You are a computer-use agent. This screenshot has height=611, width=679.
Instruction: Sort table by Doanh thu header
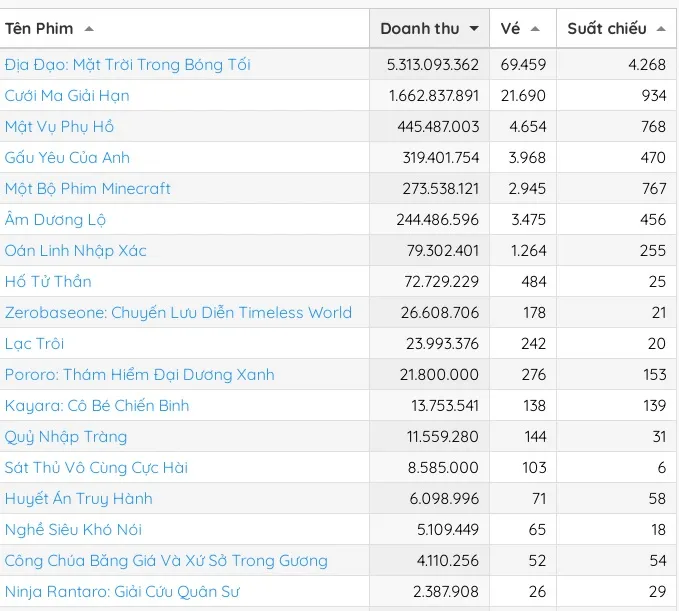point(419,29)
